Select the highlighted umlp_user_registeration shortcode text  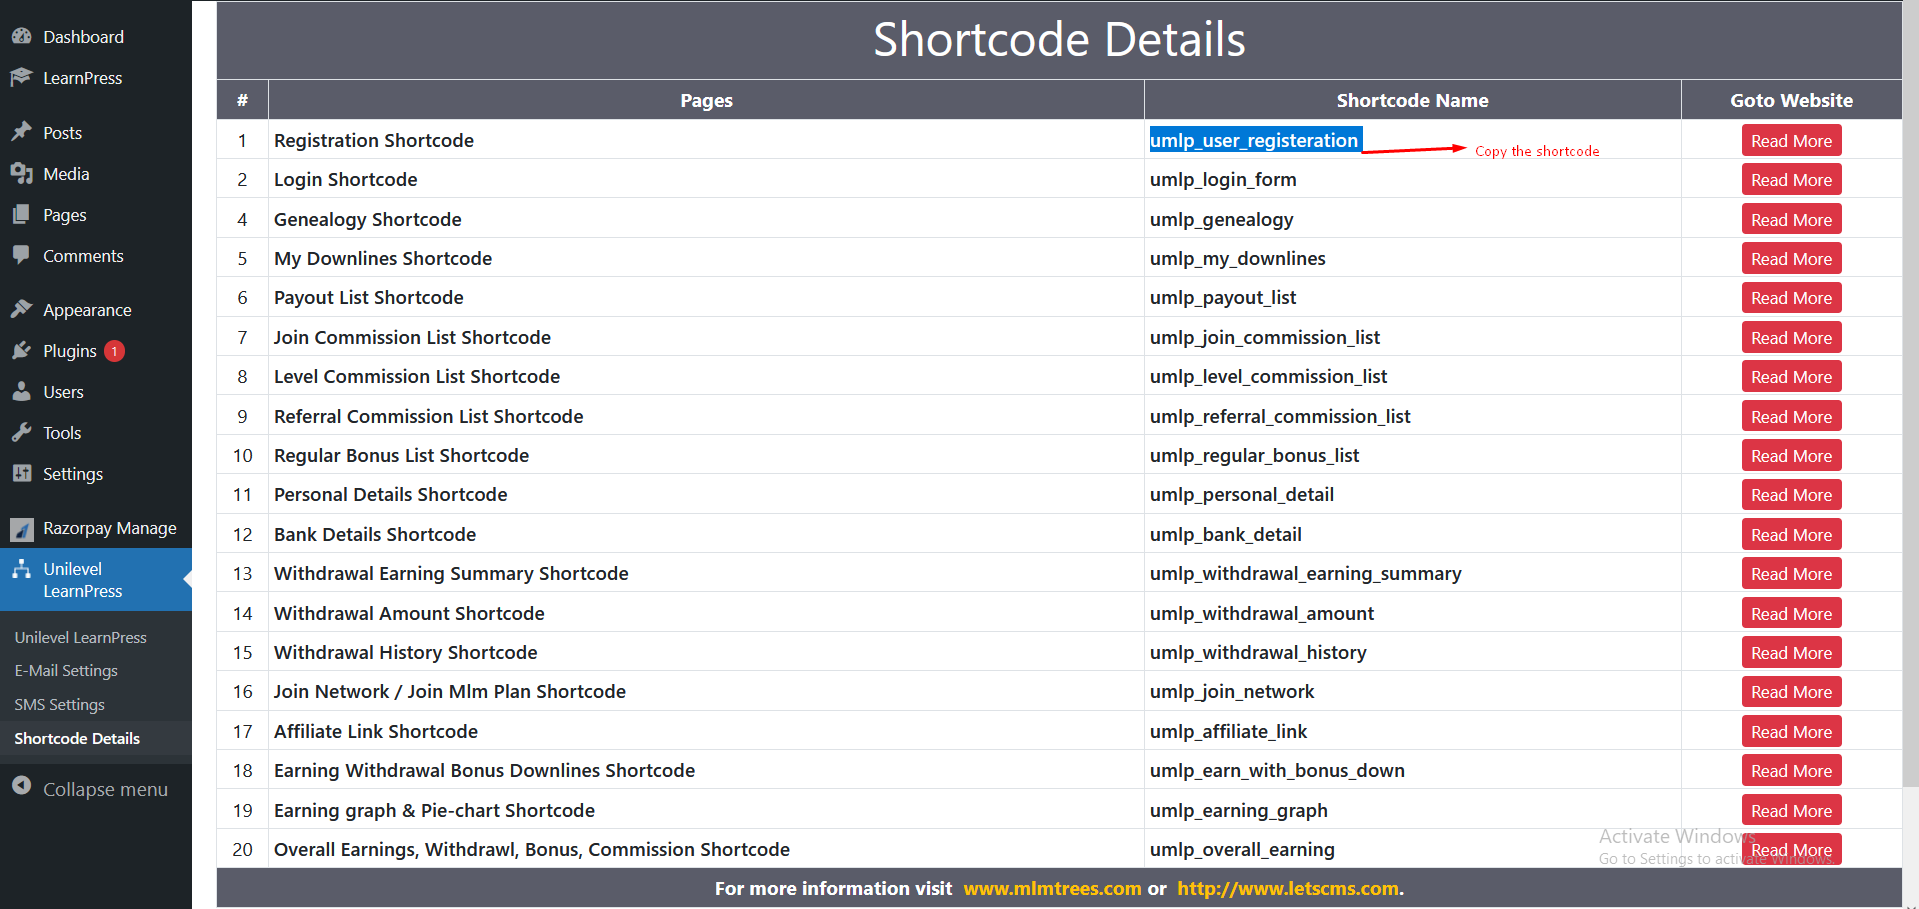click(1255, 140)
